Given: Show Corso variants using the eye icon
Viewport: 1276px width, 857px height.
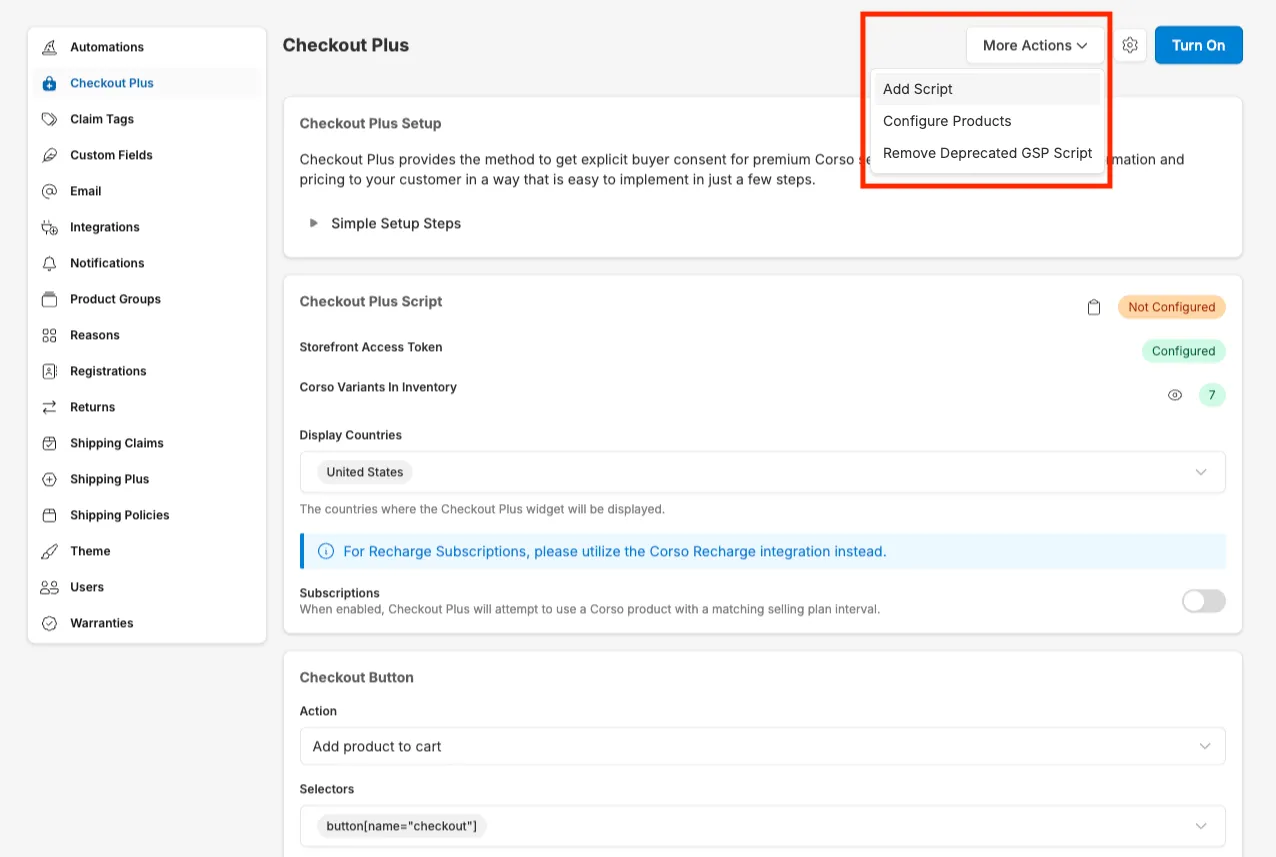Looking at the screenshot, I should click(x=1175, y=395).
